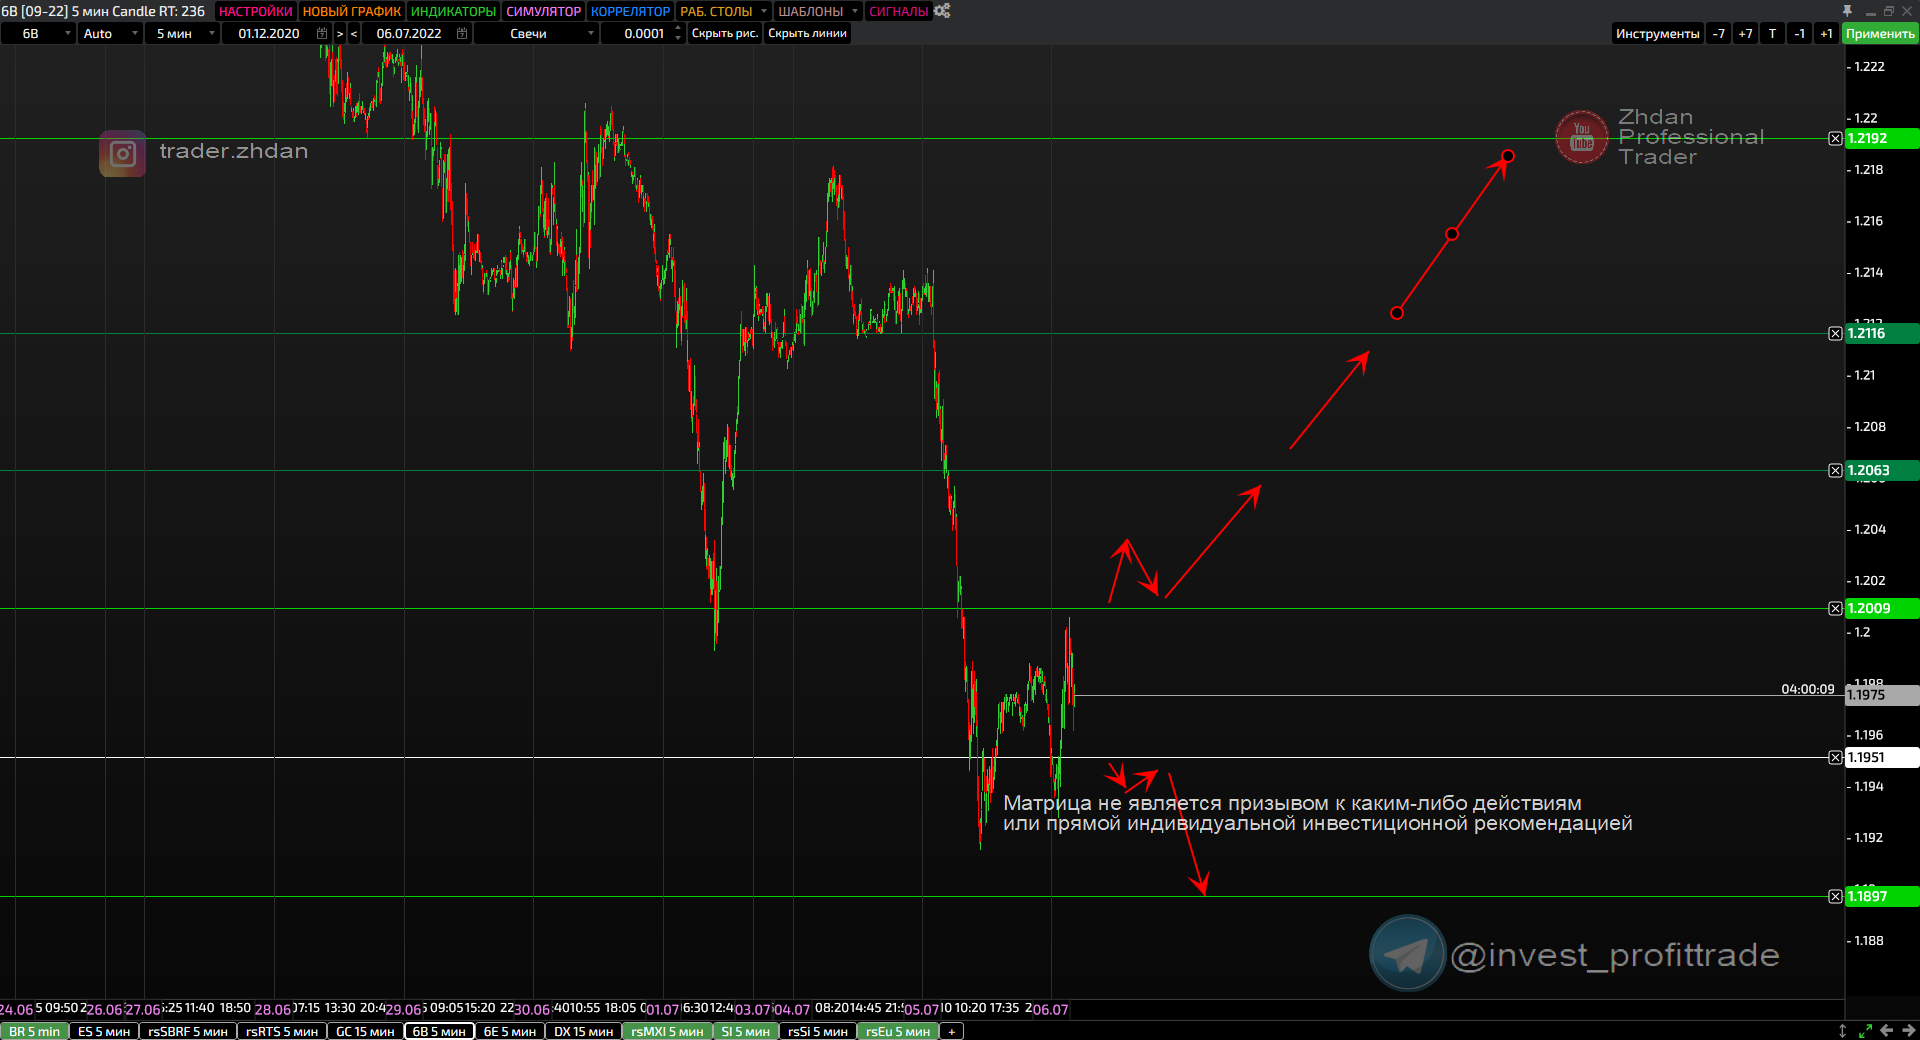Viewport: 1920px width, 1040px height.
Task: Open calendar for end date 06.07.2022
Action: pyautogui.click(x=462, y=33)
